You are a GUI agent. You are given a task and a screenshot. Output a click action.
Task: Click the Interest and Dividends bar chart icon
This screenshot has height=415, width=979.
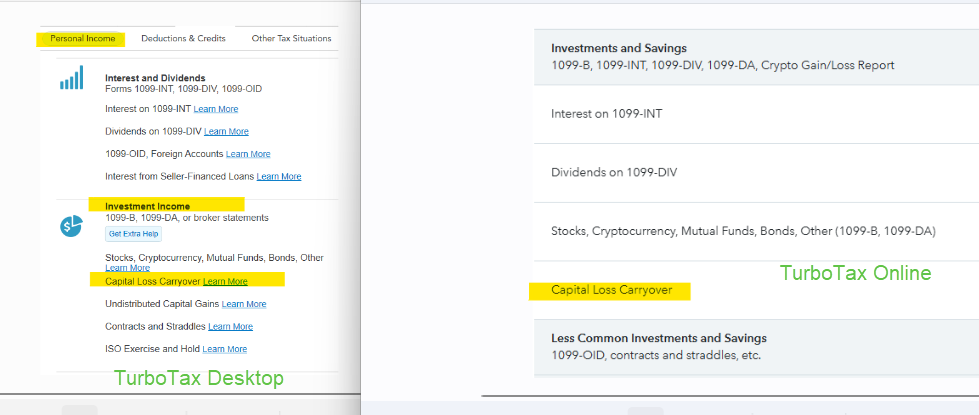(x=71, y=77)
